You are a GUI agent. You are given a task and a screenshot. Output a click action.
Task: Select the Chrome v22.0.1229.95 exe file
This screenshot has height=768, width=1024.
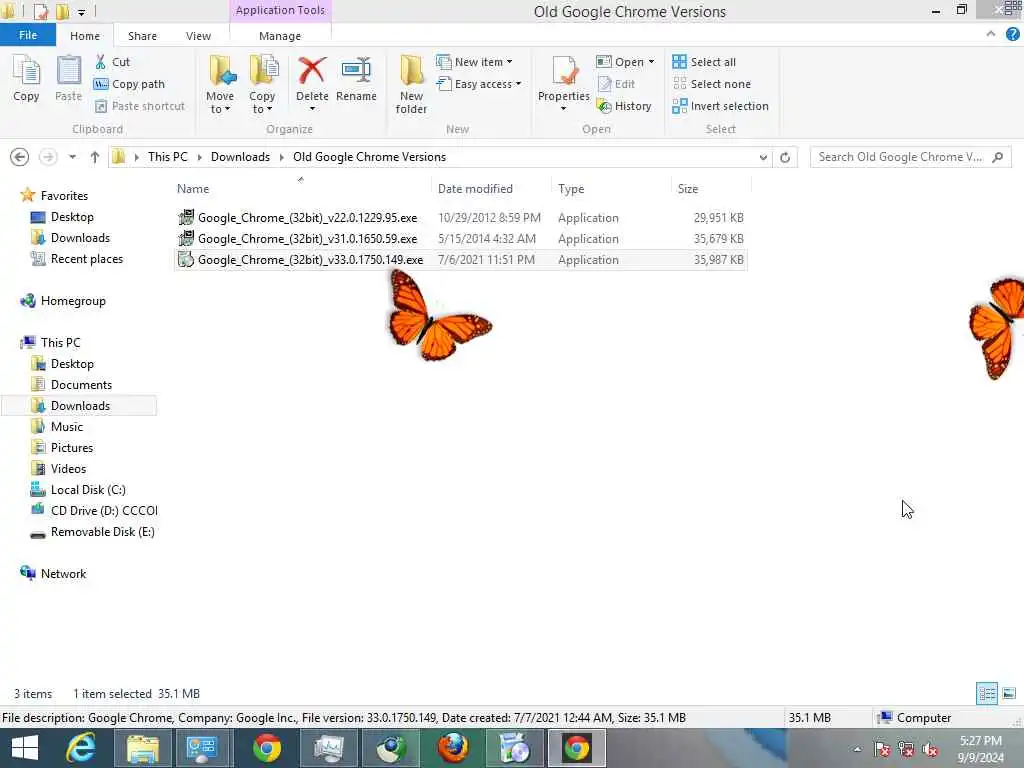460,218
